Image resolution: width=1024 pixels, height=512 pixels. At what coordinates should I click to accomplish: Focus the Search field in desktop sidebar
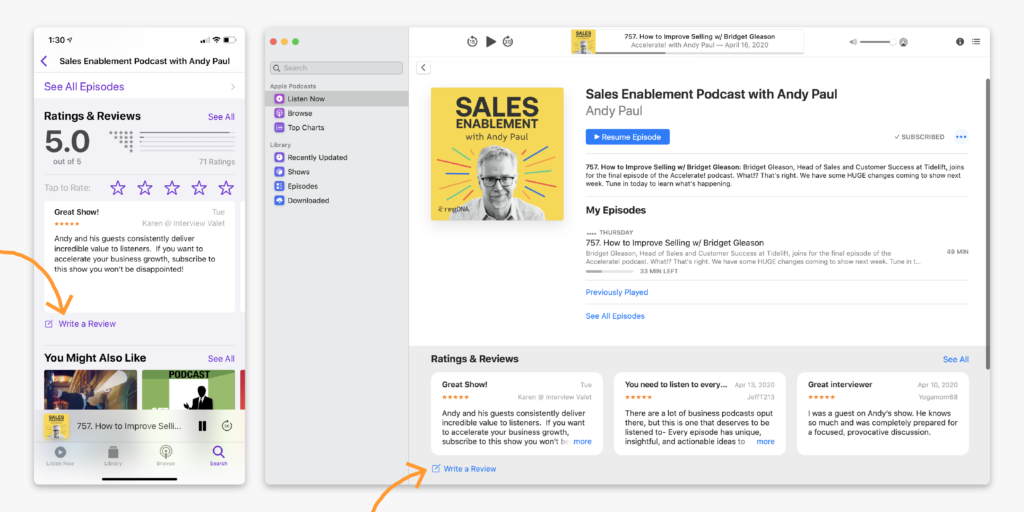click(x=336, y=68)
